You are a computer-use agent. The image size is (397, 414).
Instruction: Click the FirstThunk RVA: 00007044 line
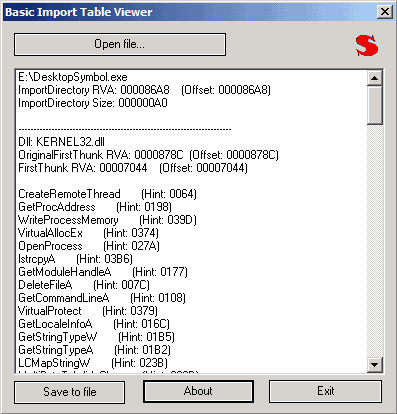pyautogui.click(x=133, y=168)
